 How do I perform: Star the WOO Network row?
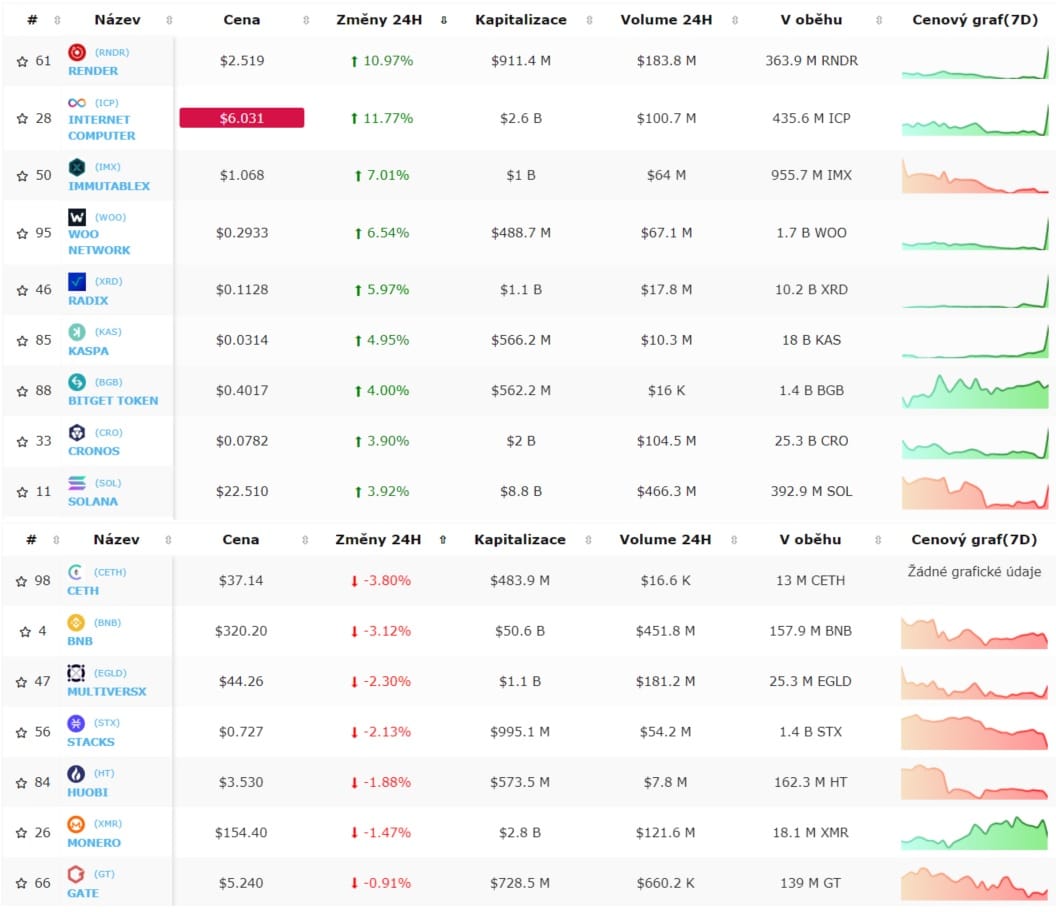tap(22, 233)
